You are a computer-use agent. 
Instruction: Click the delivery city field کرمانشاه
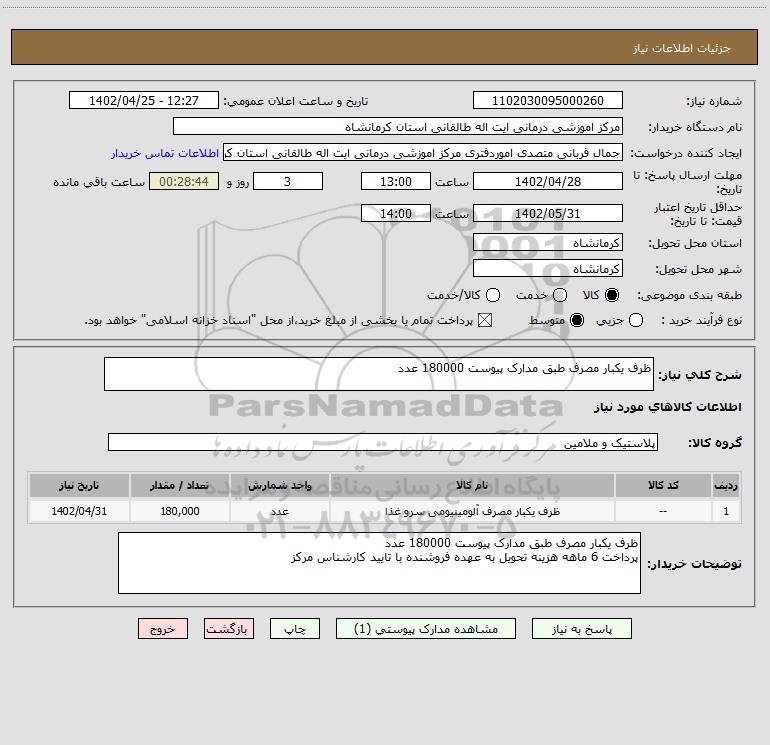coord(548,269)
